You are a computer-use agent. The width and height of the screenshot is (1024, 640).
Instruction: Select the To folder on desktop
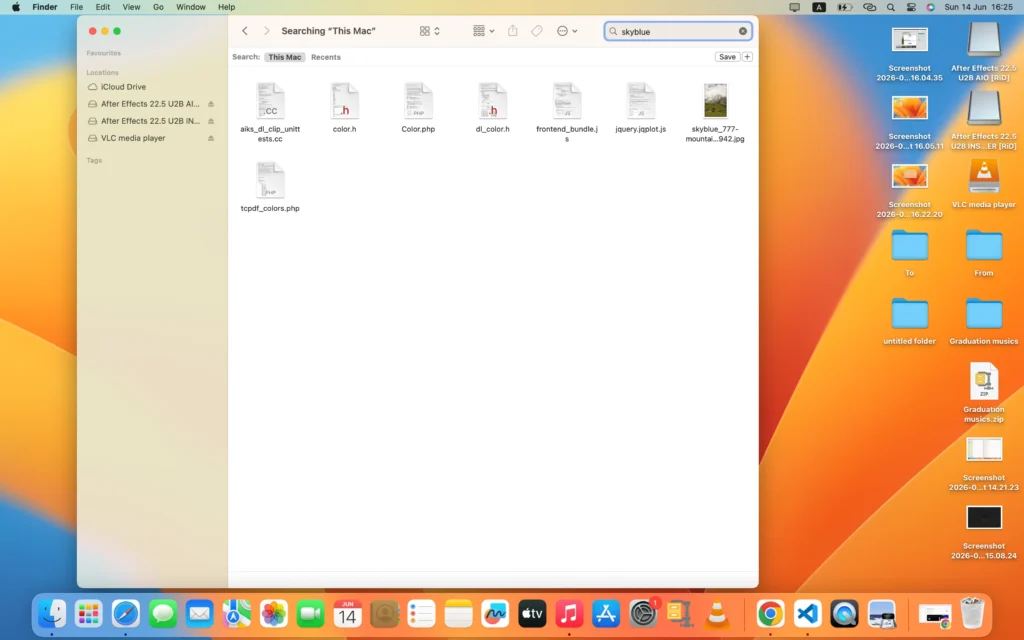(910, 253)
